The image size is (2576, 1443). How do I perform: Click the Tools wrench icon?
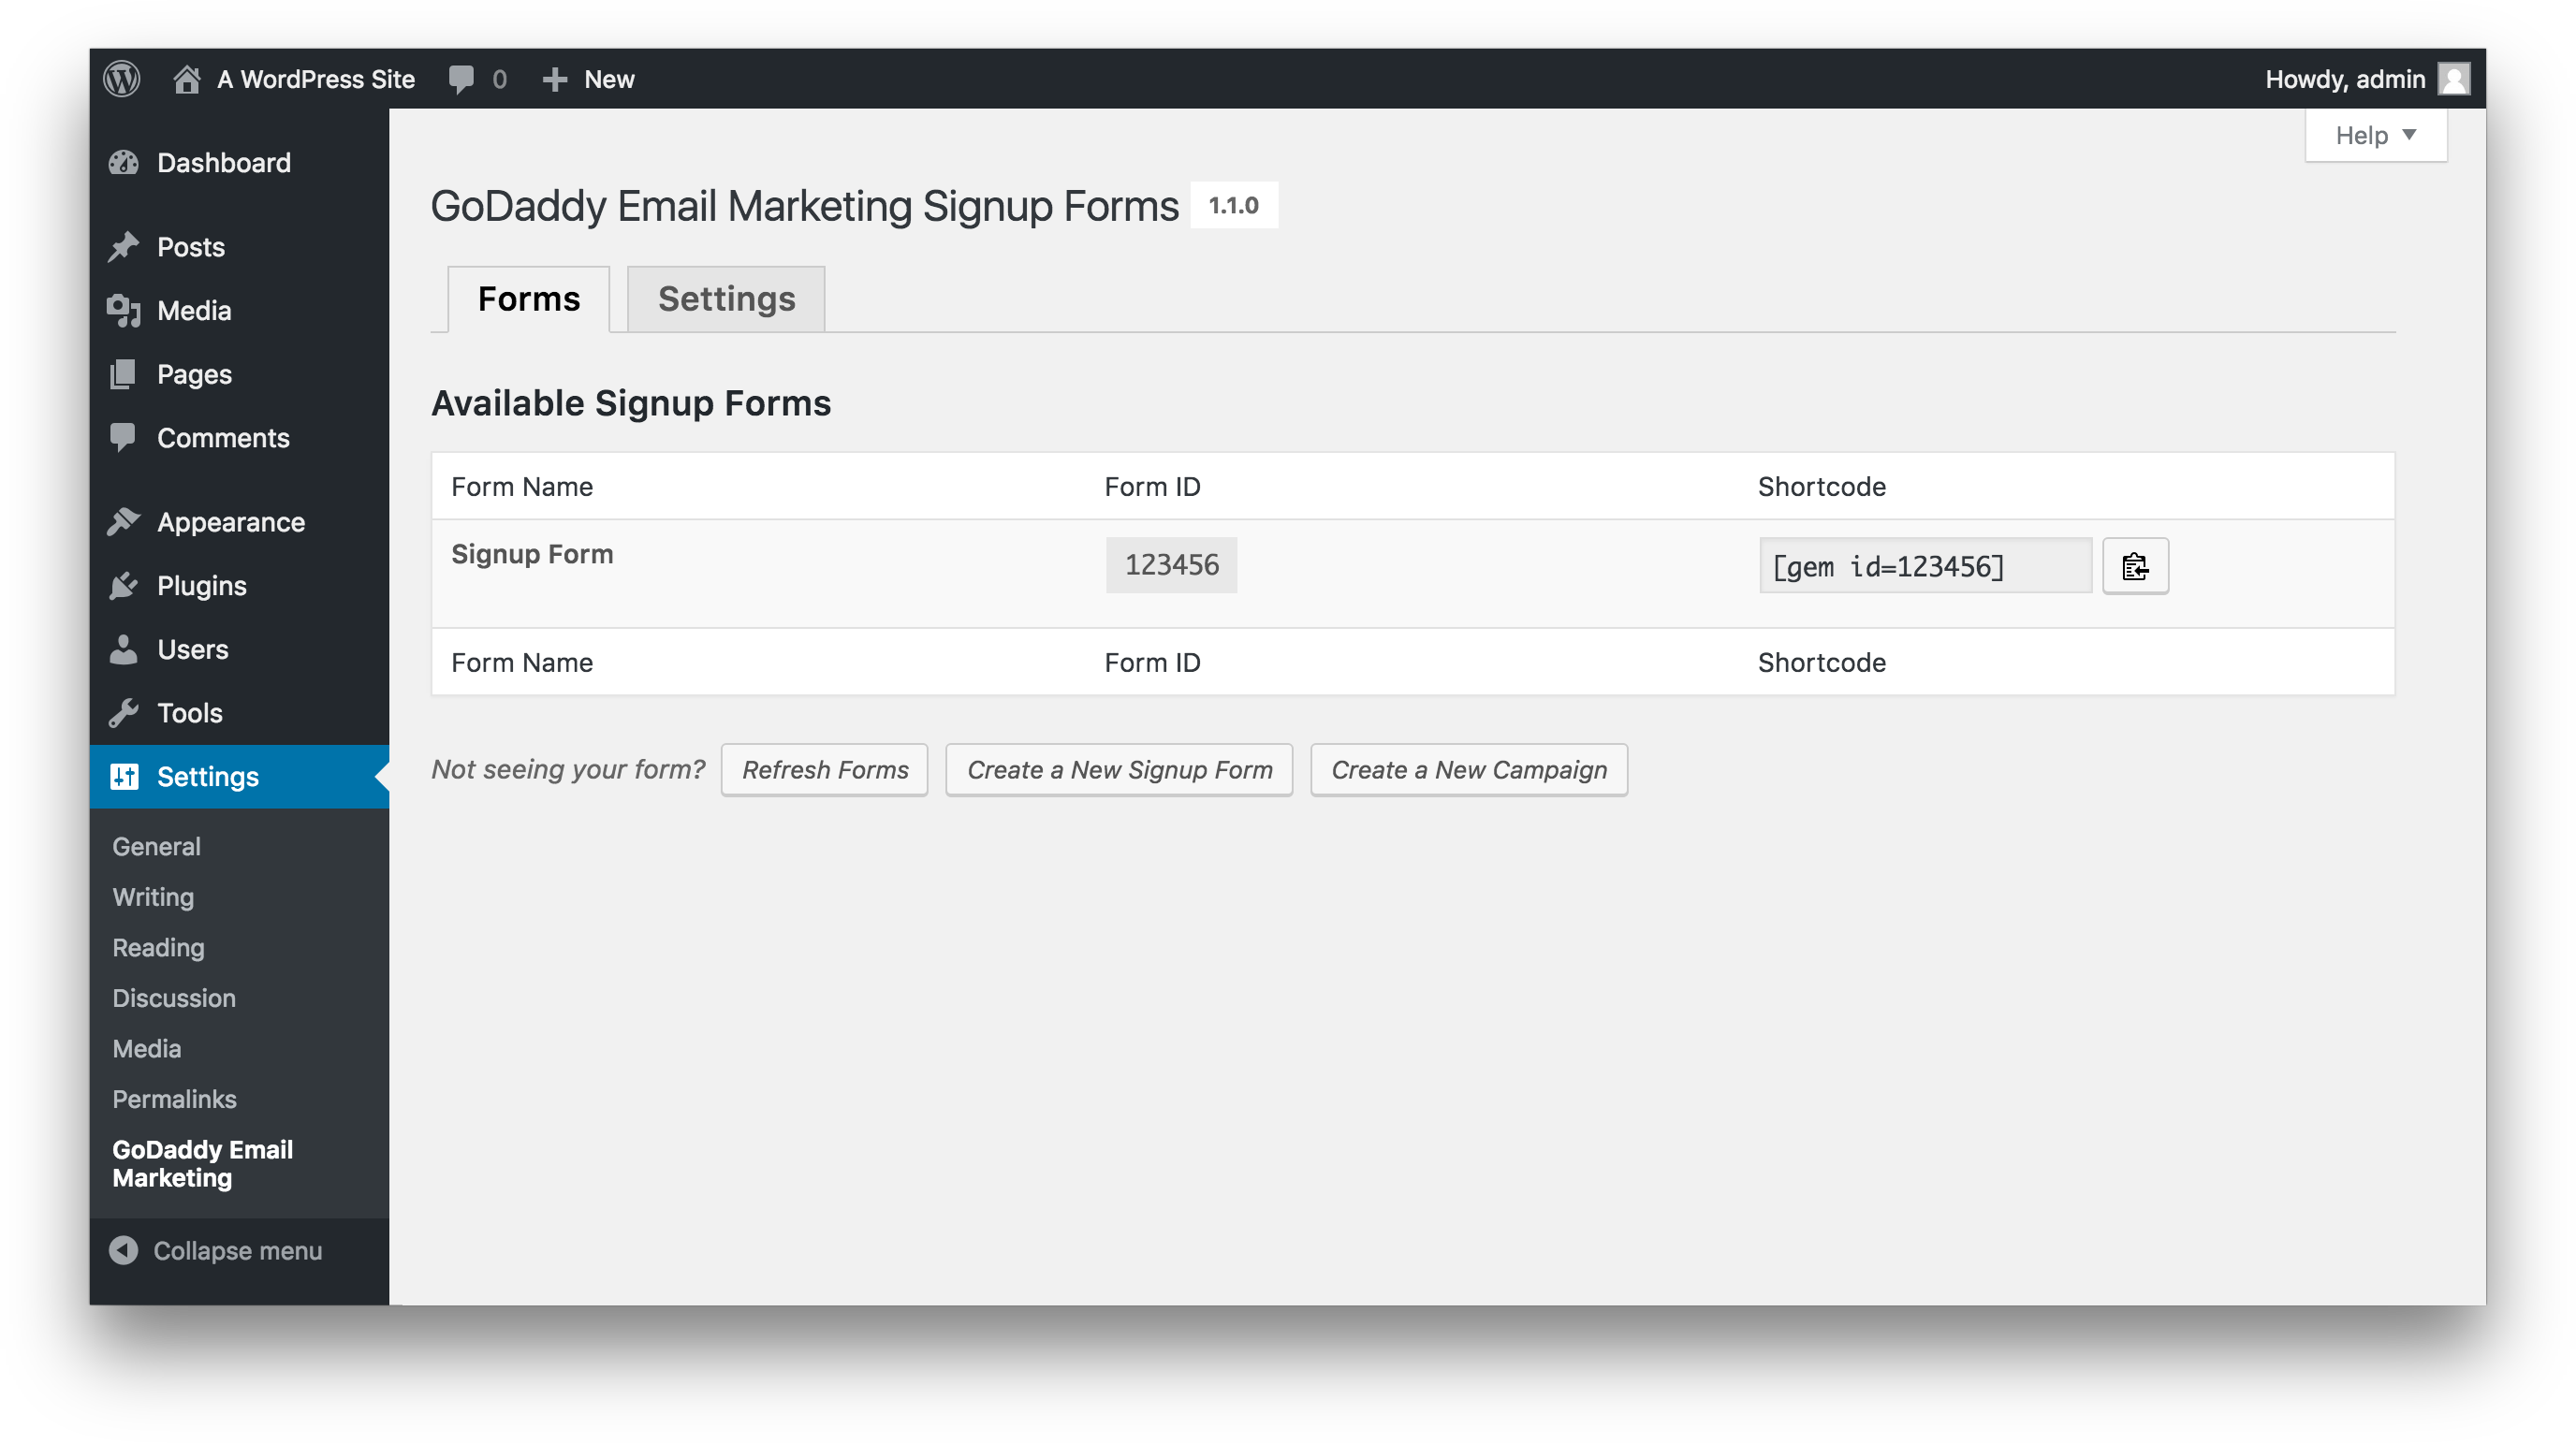point(124,714)
